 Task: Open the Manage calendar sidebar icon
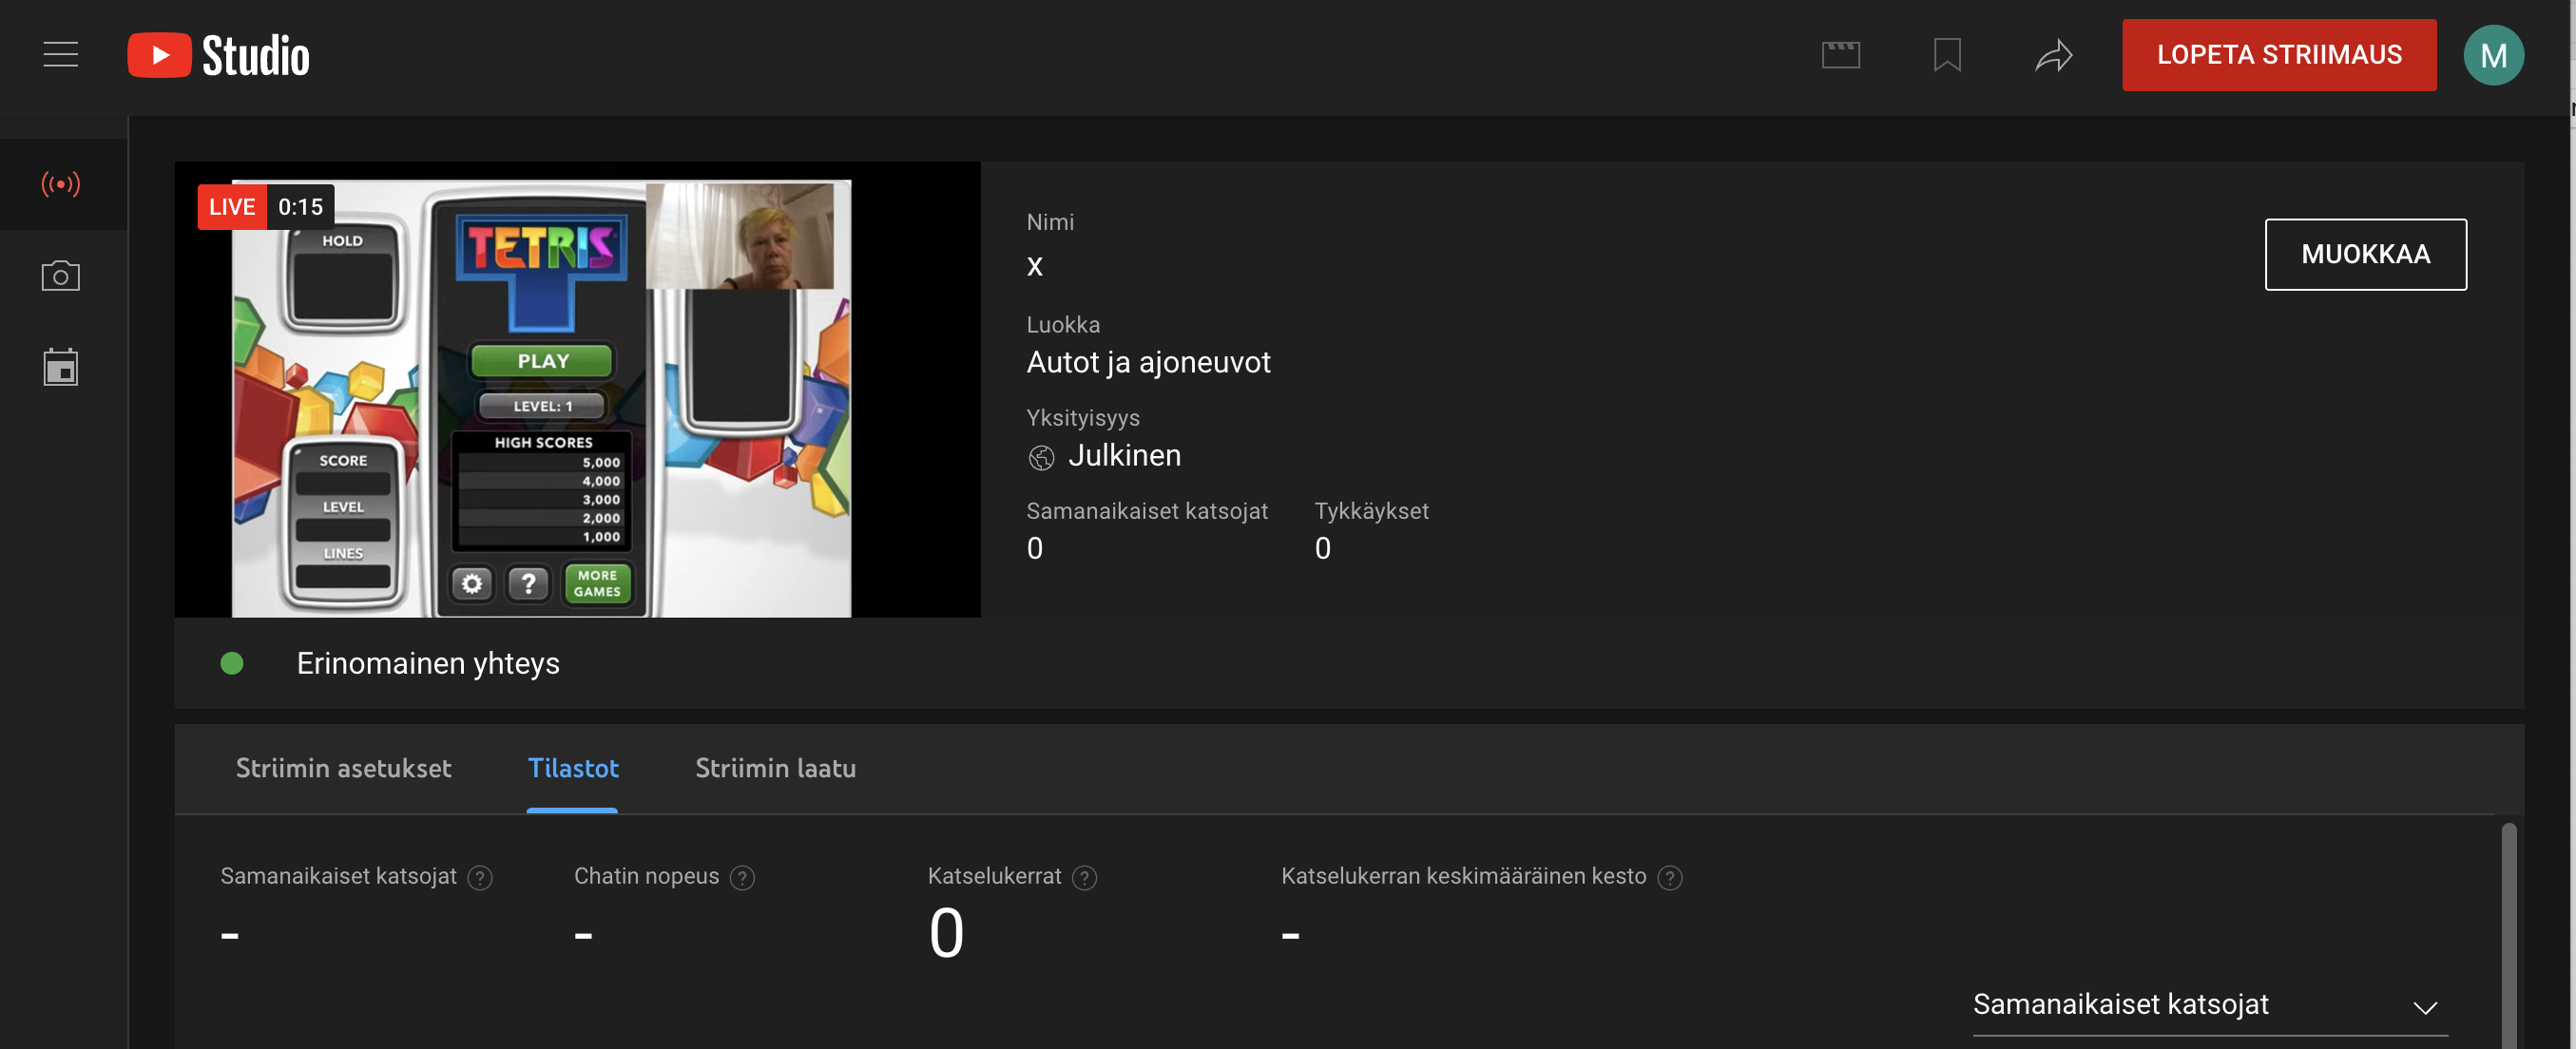60,367
